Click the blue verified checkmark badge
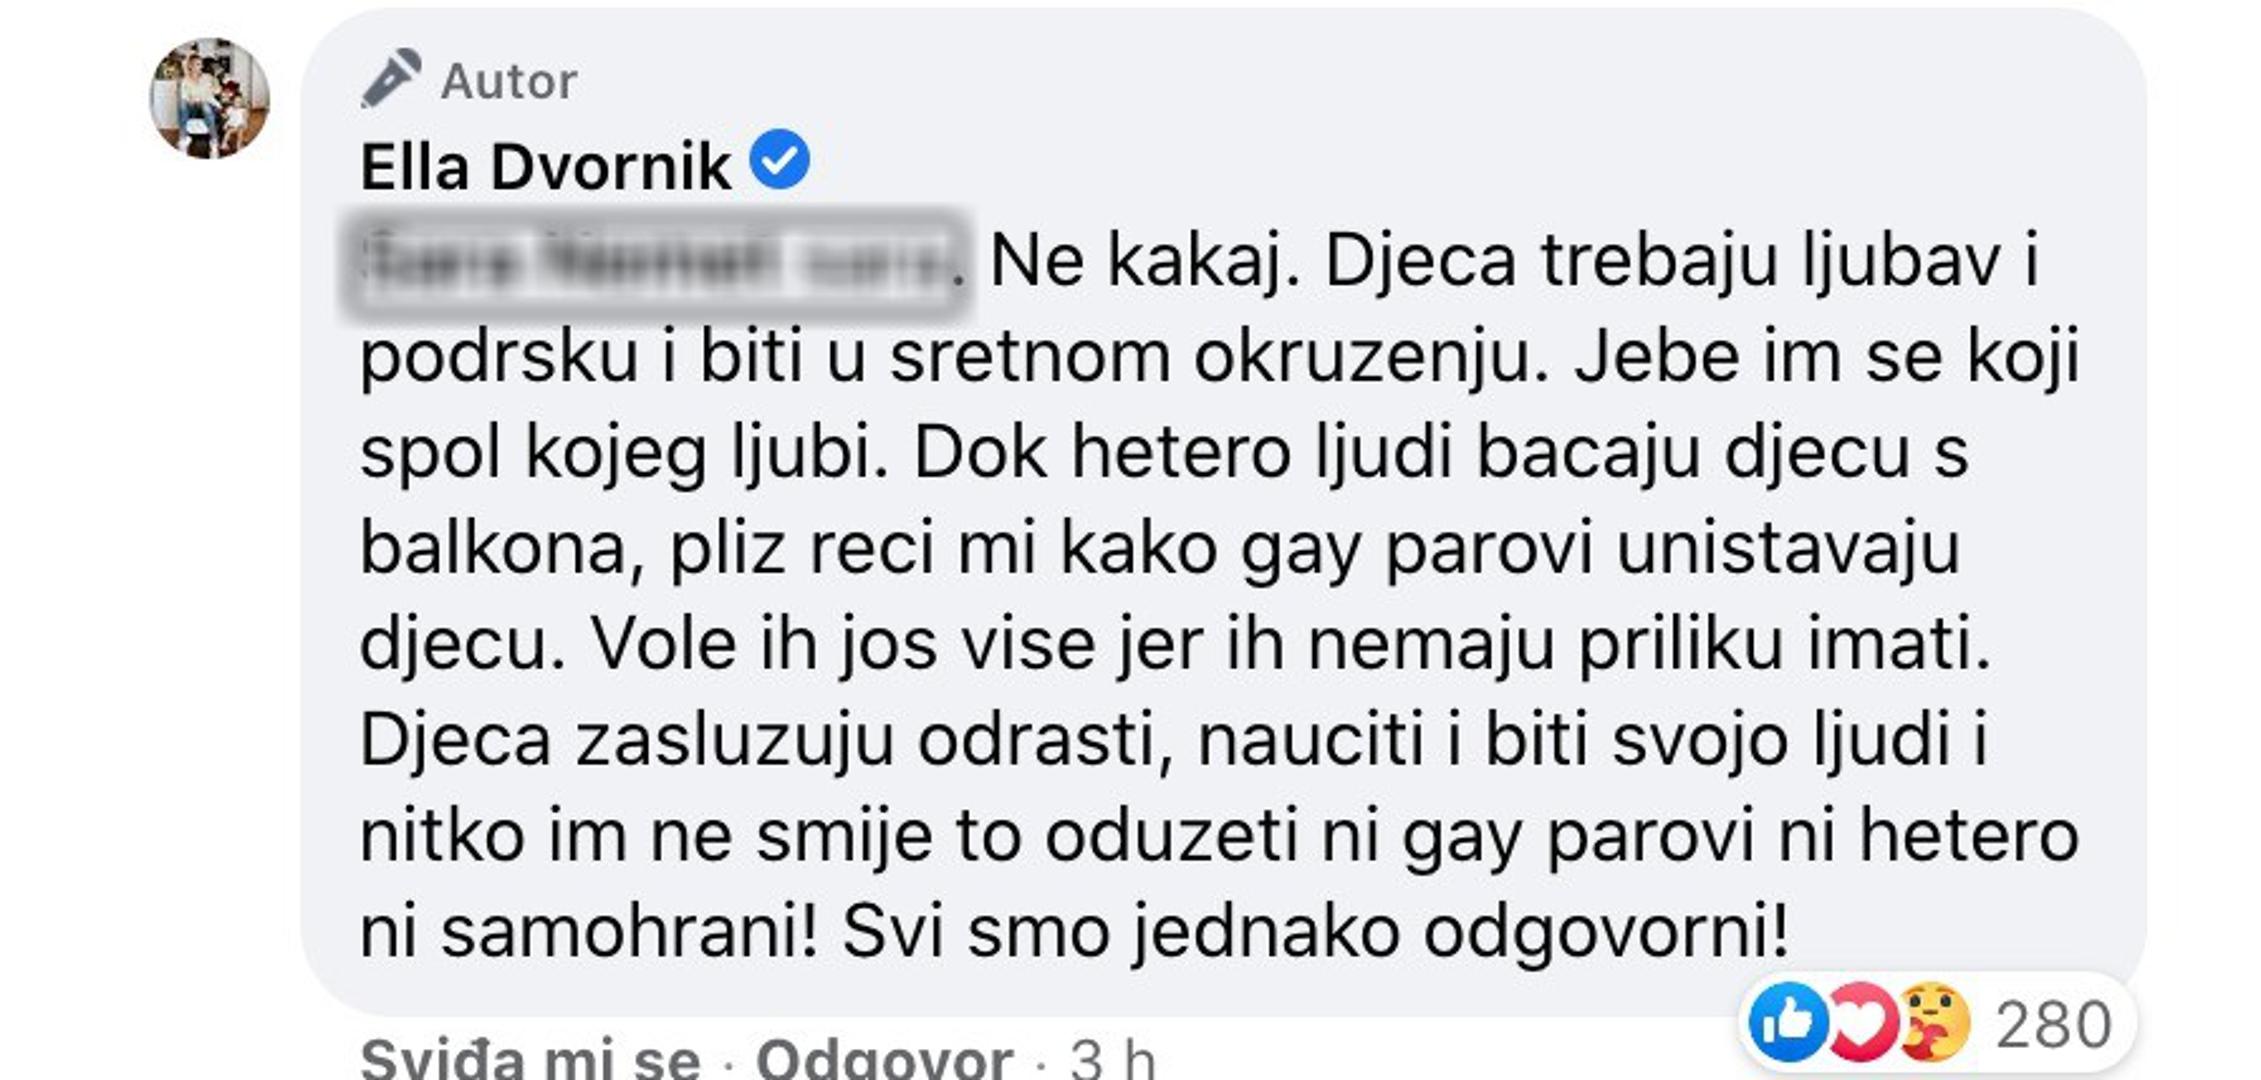Viewport: 2261px width, 1080px height. [x=779, y=160]
